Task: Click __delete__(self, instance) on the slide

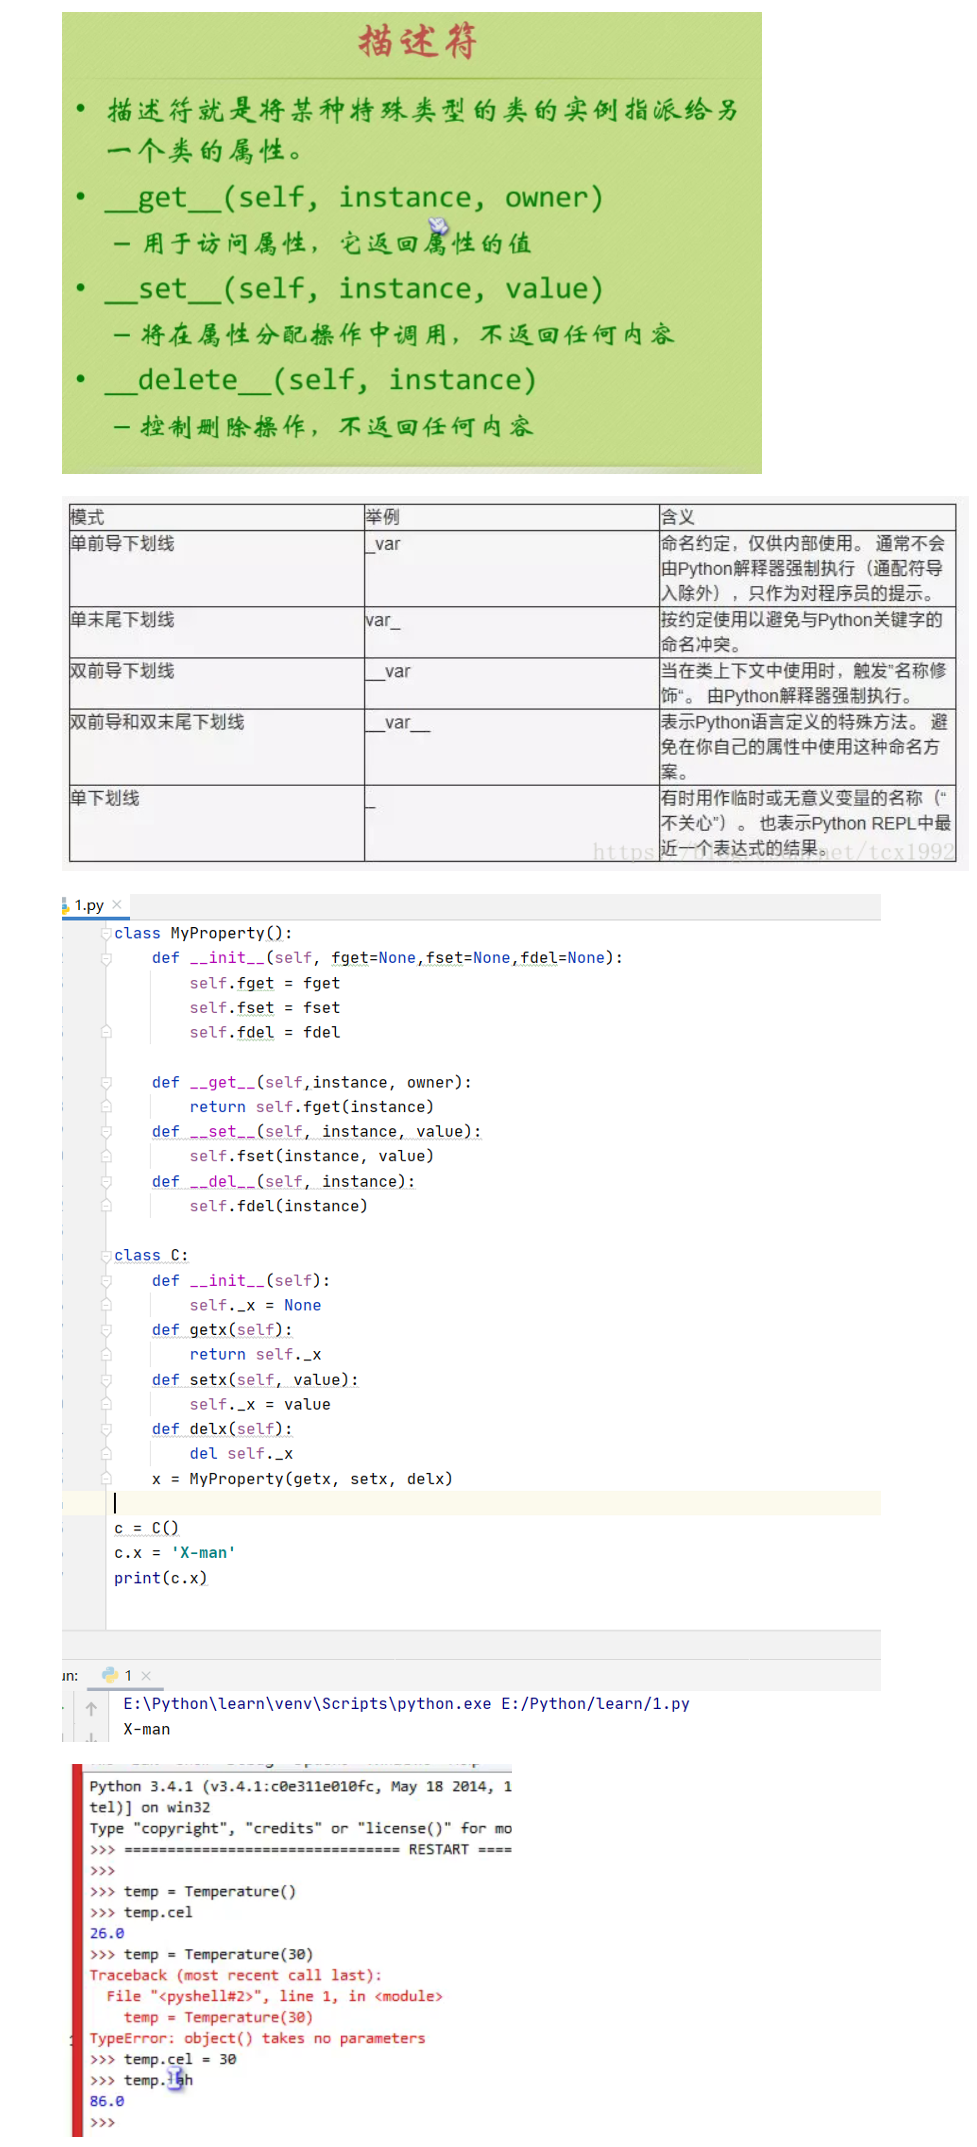Action: (x=320, y=380)
